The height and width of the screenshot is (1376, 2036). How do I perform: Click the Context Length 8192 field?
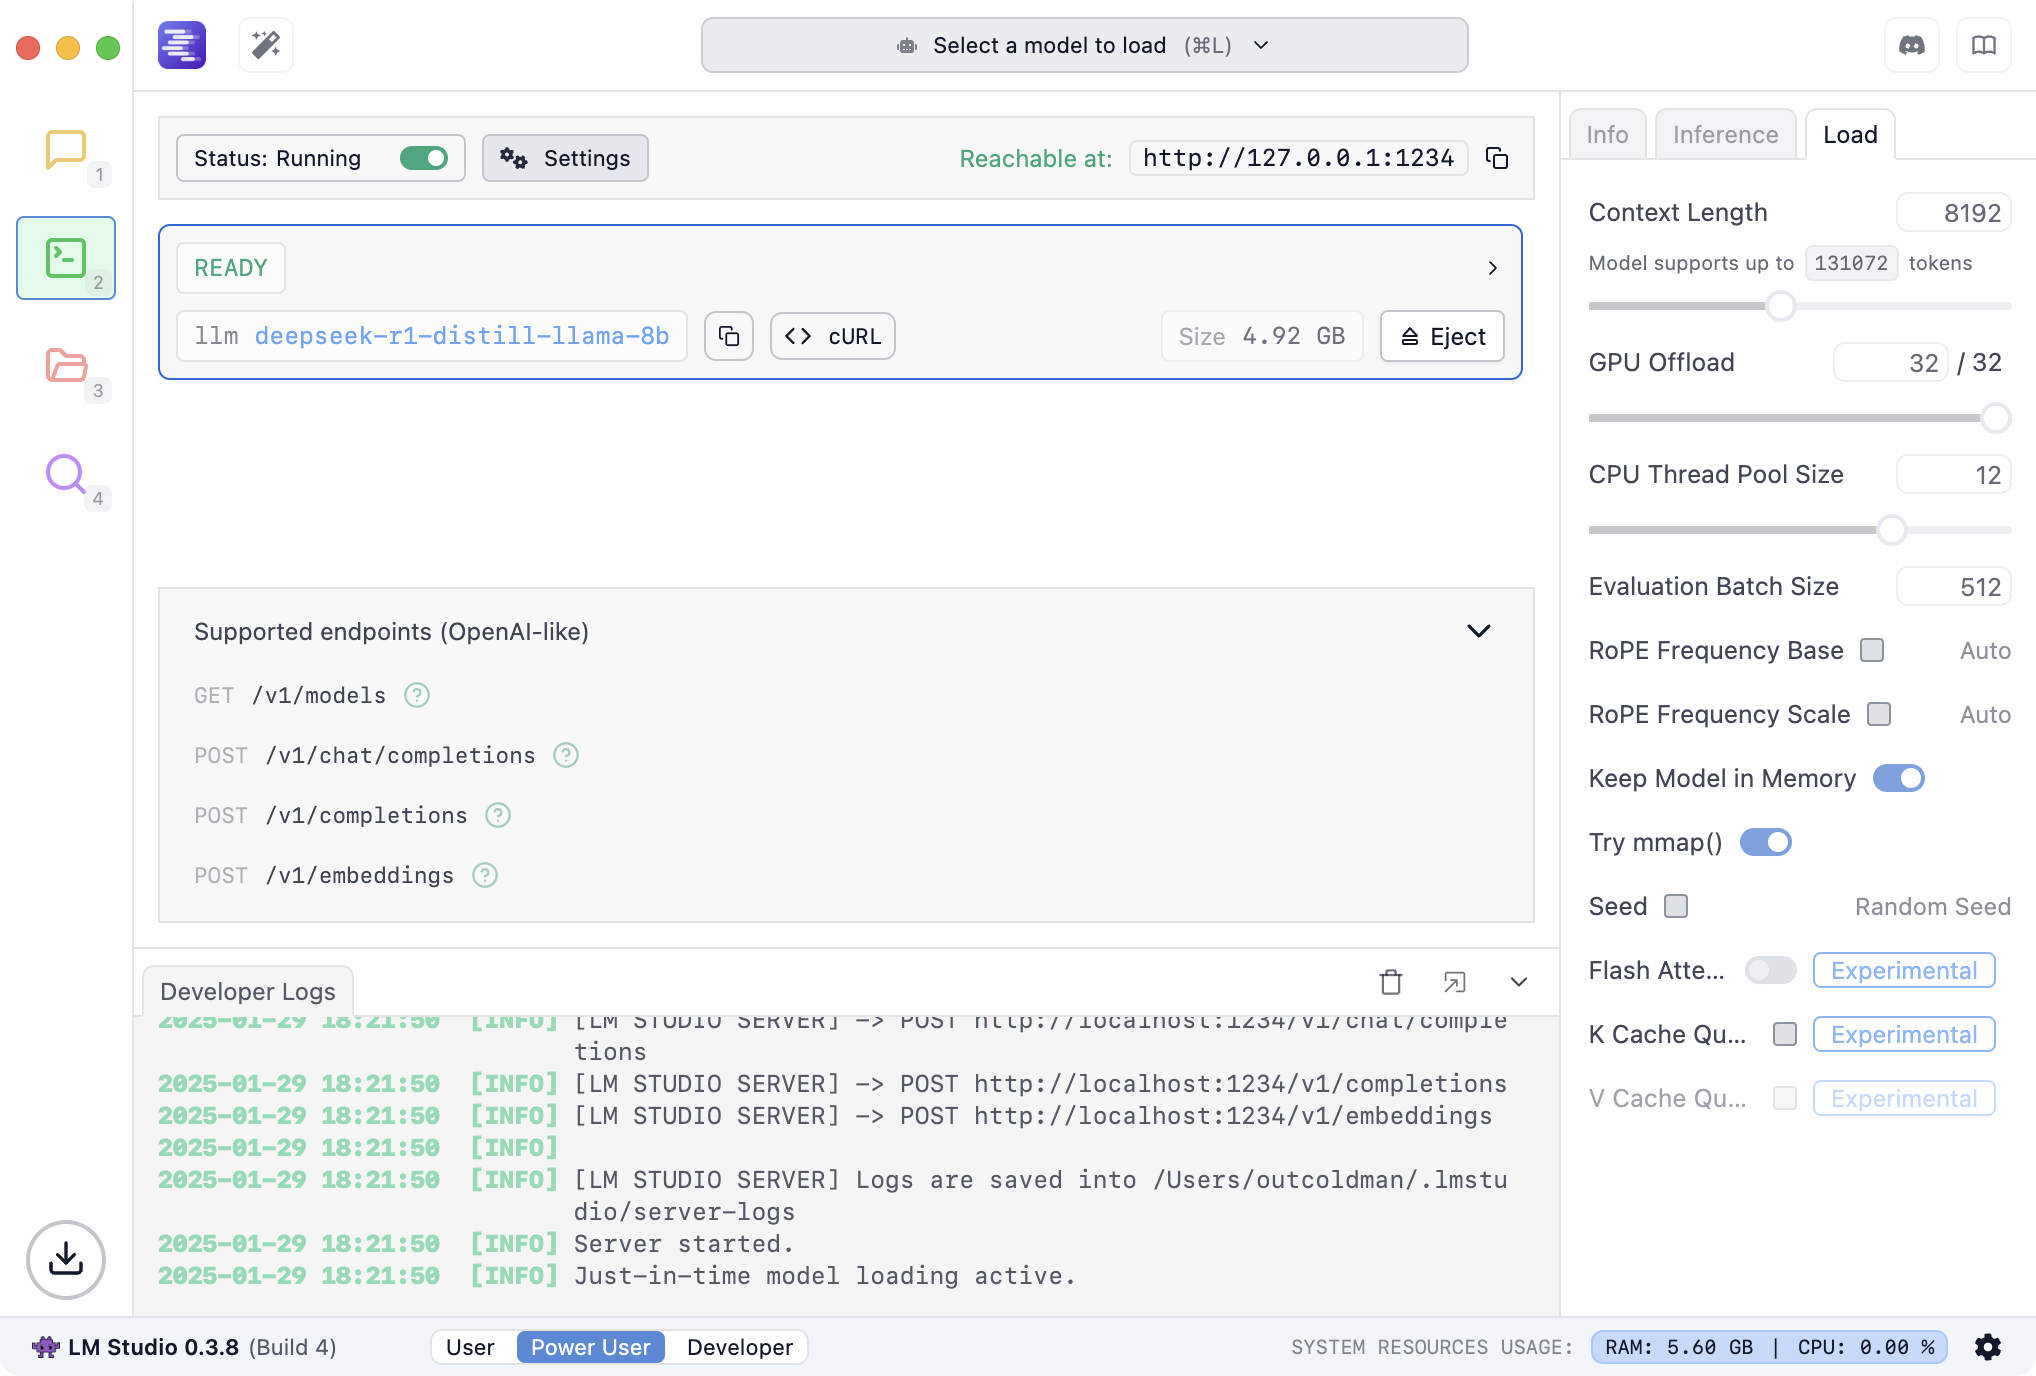tap(1953, 213)
